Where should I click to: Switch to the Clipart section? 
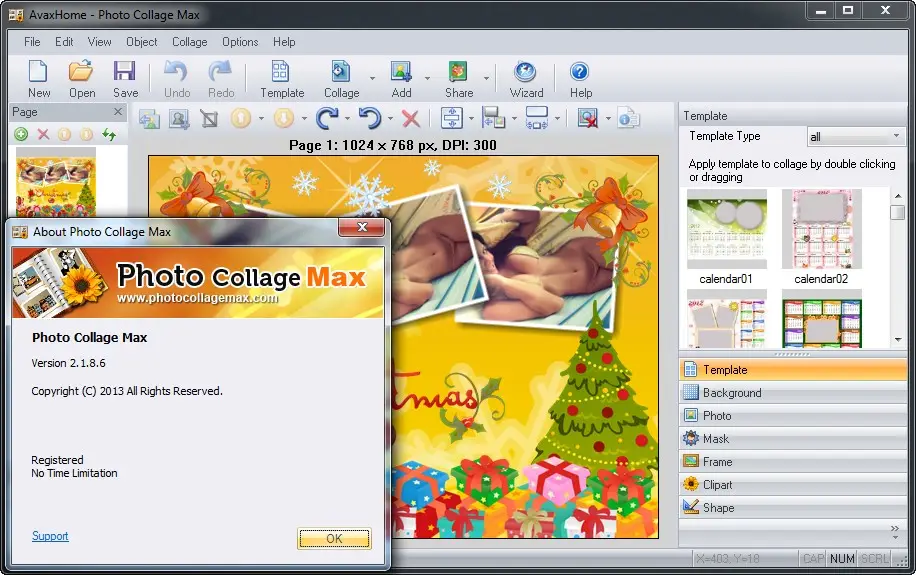[793, 484]
